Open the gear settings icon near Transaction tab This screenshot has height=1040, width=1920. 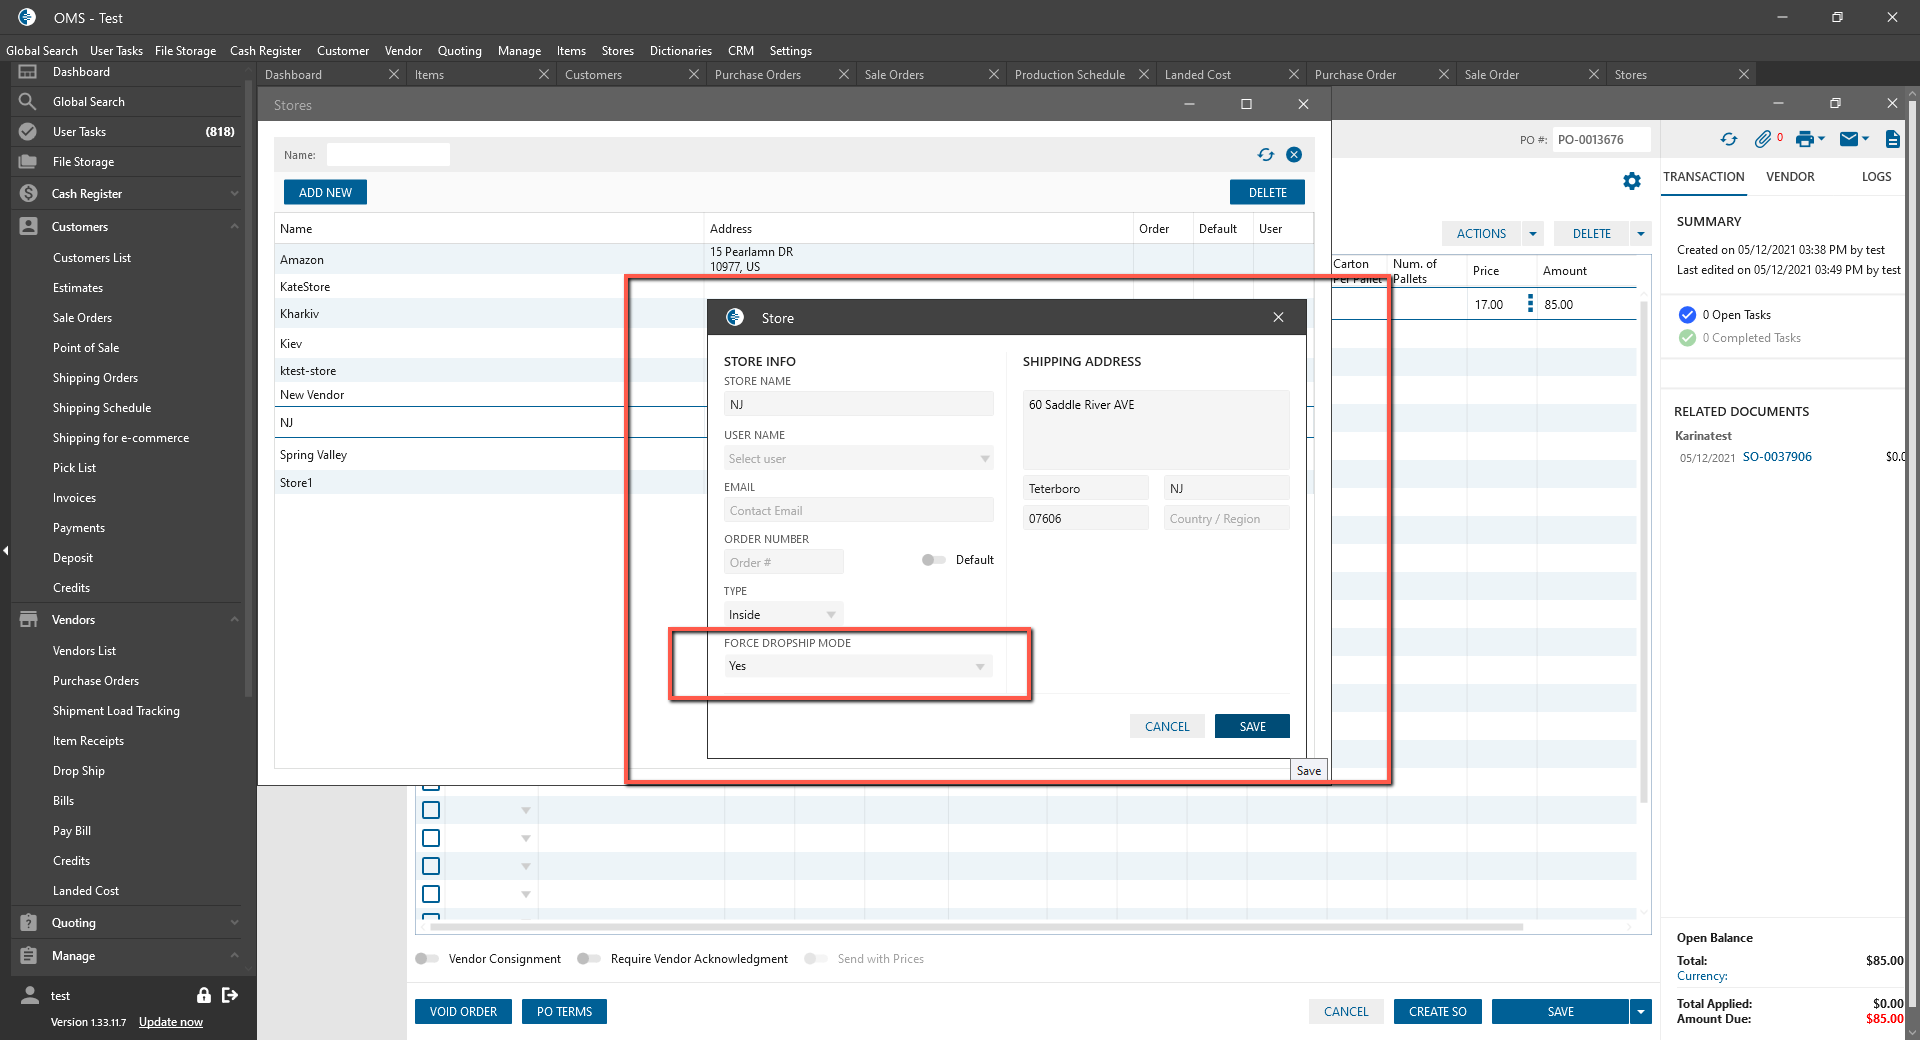[1632, 181]
